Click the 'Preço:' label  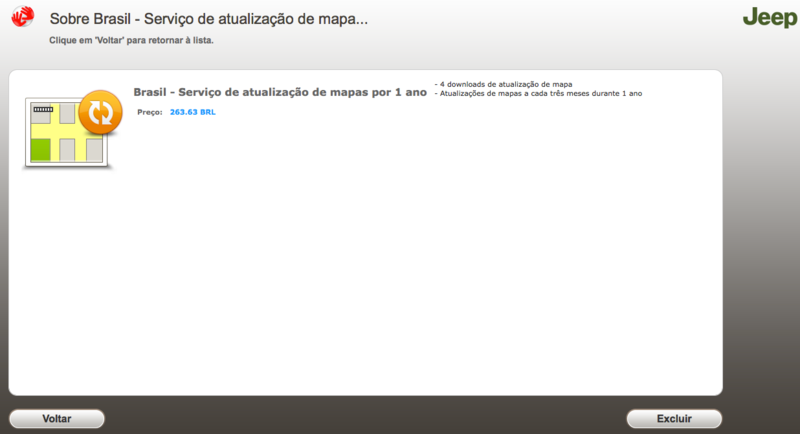(149, 112)
